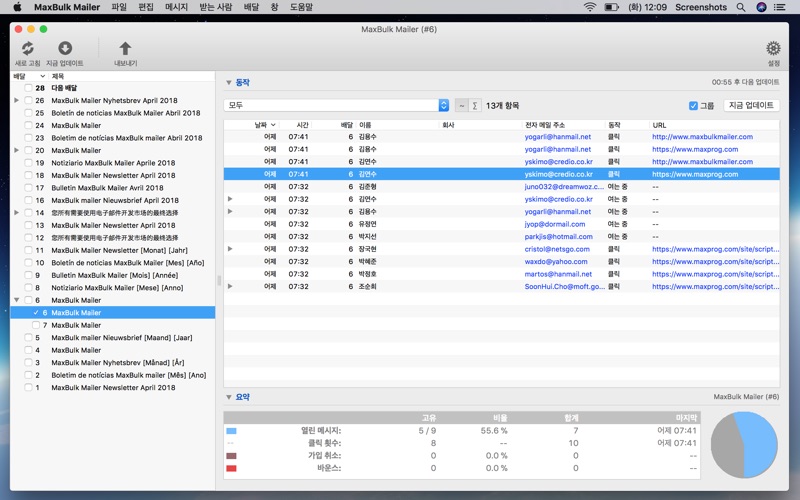Open script URL in martos@hanmail.net row
The height and width of the screenshot is (500, 800).
[715, 274]
